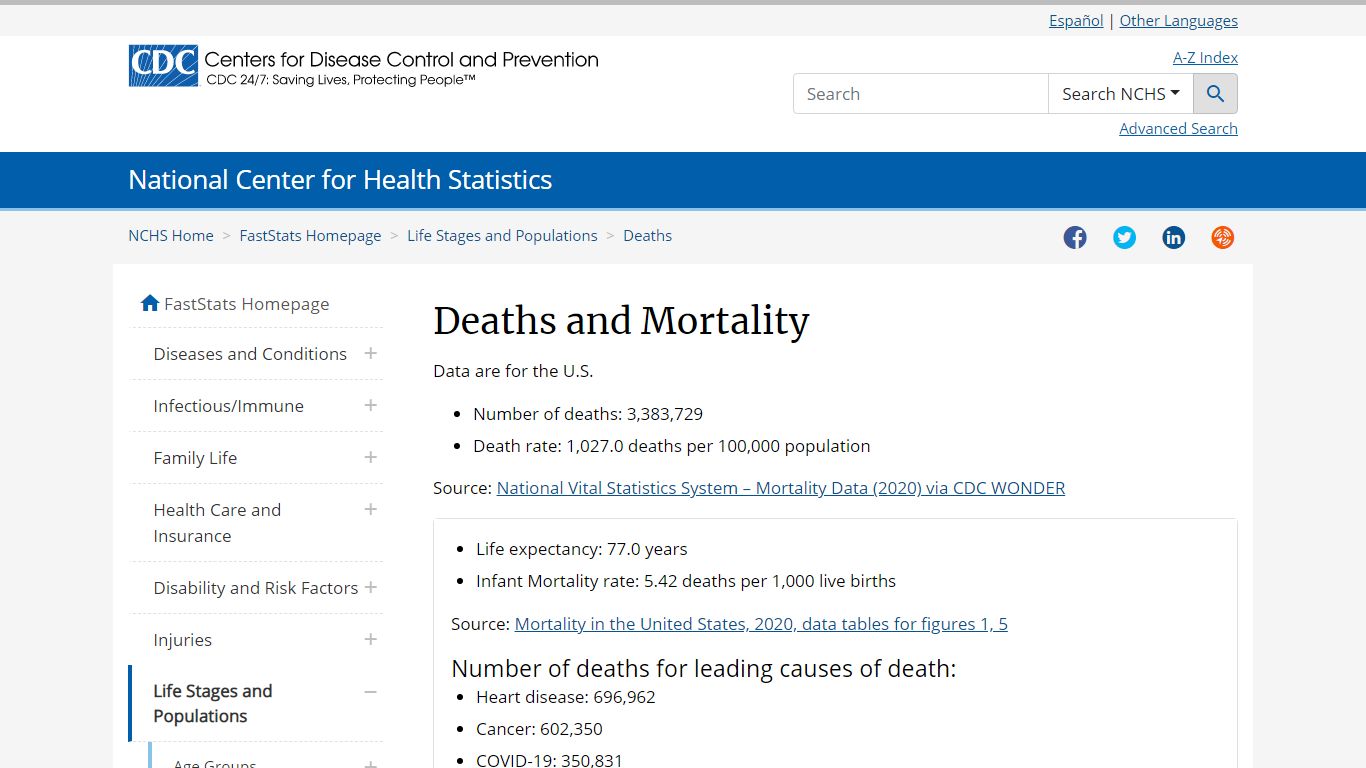Focus the Search input field
This screenshot has height=768, width=1366.
point(920,94)
